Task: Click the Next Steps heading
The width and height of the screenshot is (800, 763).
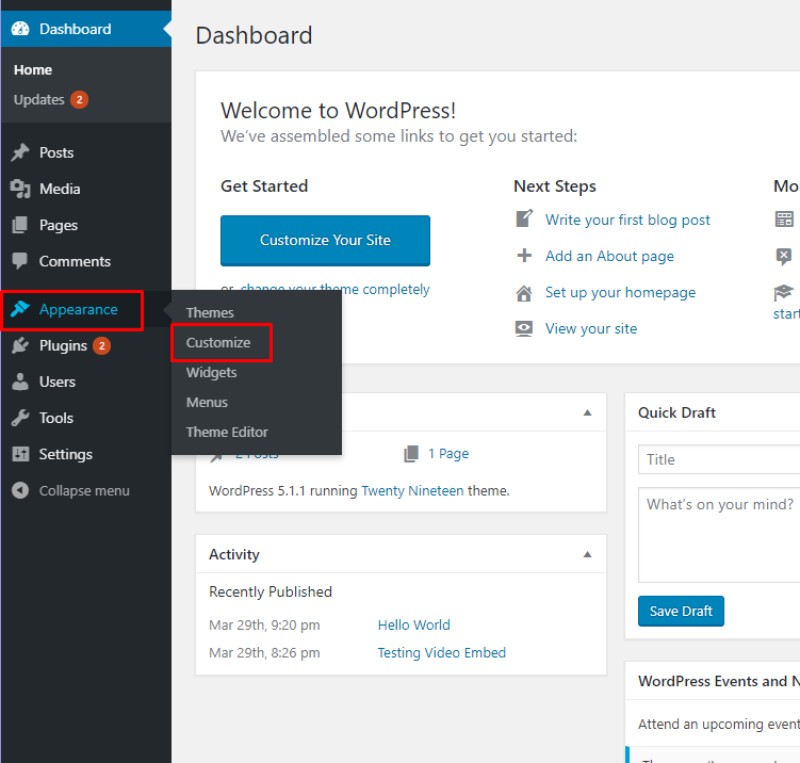Action: point(555,186)
